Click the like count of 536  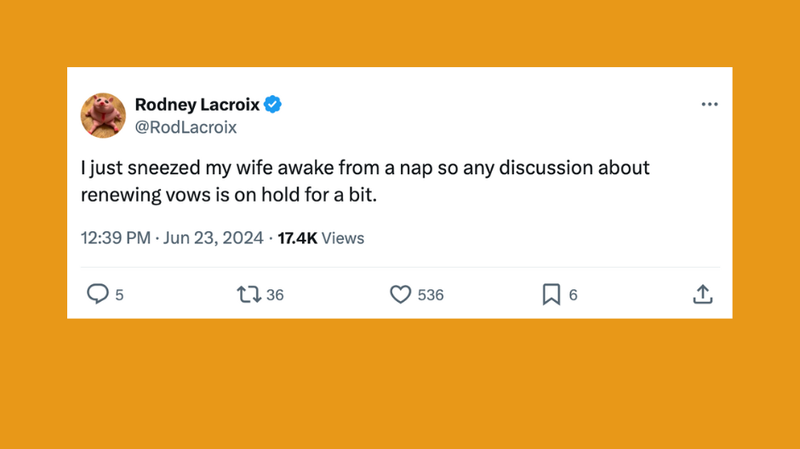(430, 295)
